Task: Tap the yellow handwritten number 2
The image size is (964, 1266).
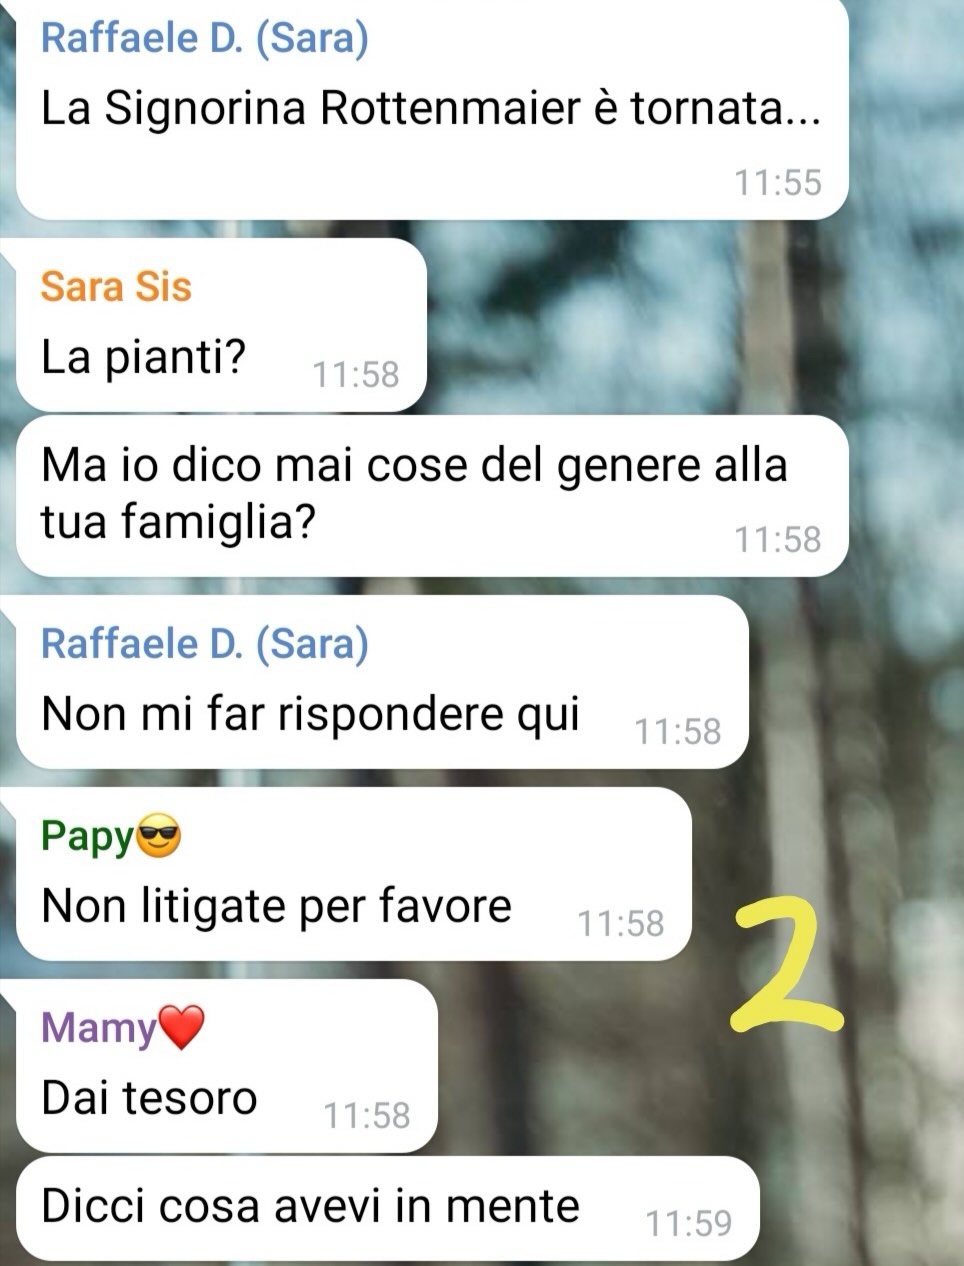Action: point(787,962)
